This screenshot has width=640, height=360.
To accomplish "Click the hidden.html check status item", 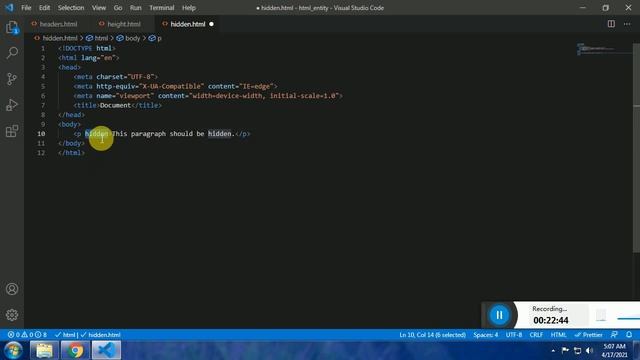I will click(x=100, y=335).
